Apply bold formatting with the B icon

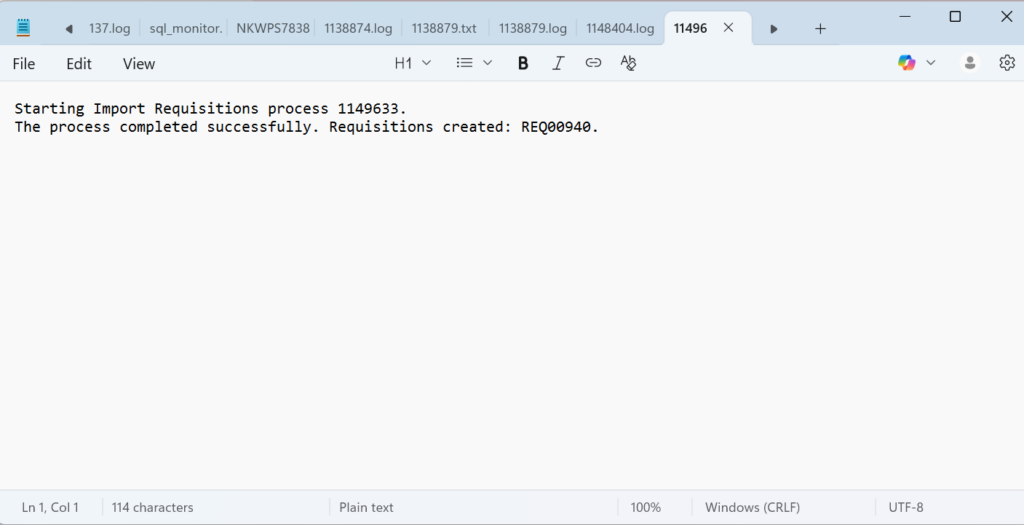[523, 63]
